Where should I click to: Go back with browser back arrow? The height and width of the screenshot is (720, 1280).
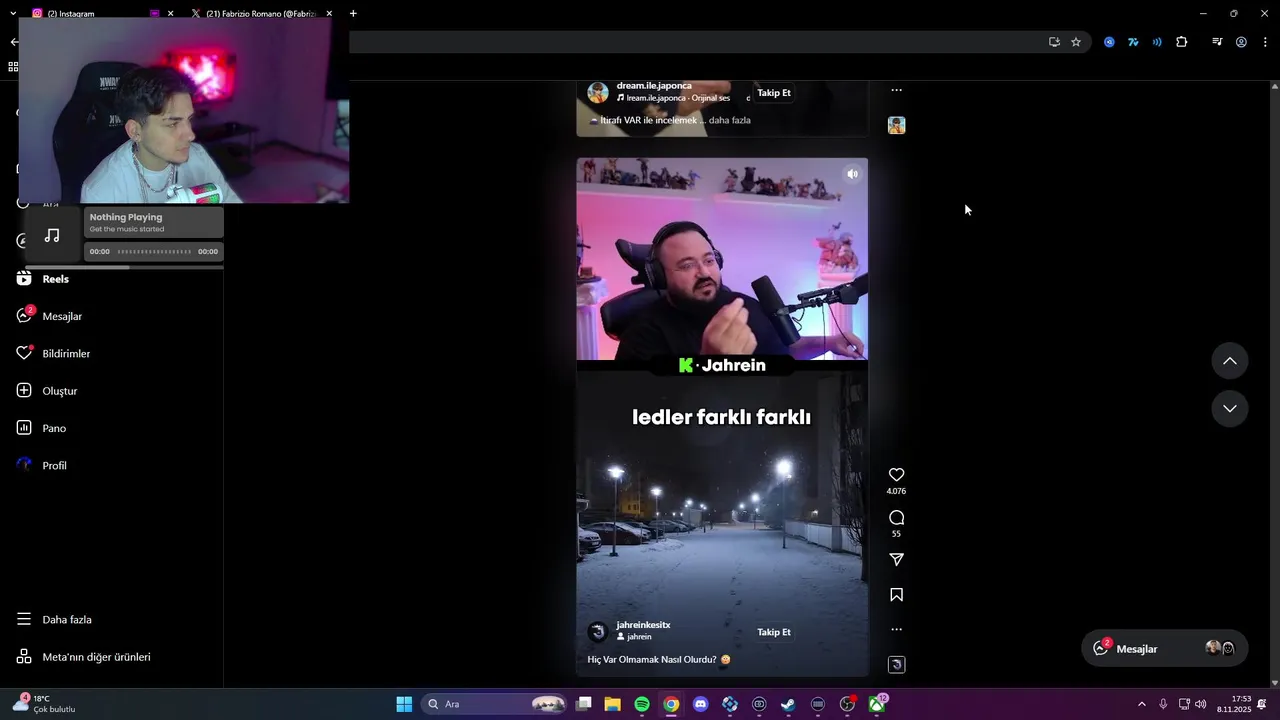[14, 42]
